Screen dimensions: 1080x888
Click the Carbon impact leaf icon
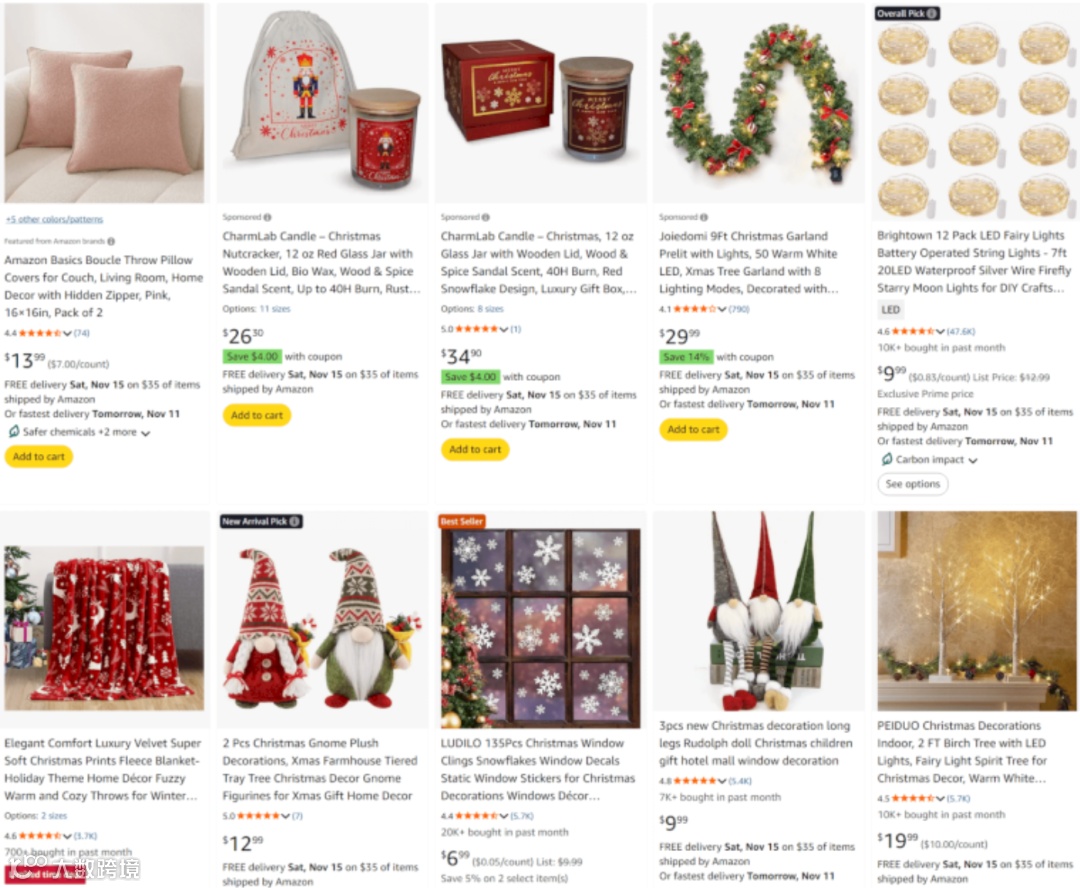[887, 459]
